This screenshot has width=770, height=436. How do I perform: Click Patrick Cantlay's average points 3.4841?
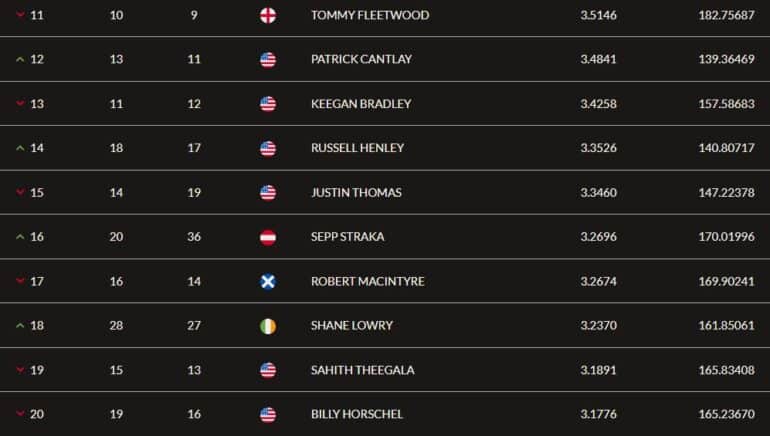click(598, 59)
